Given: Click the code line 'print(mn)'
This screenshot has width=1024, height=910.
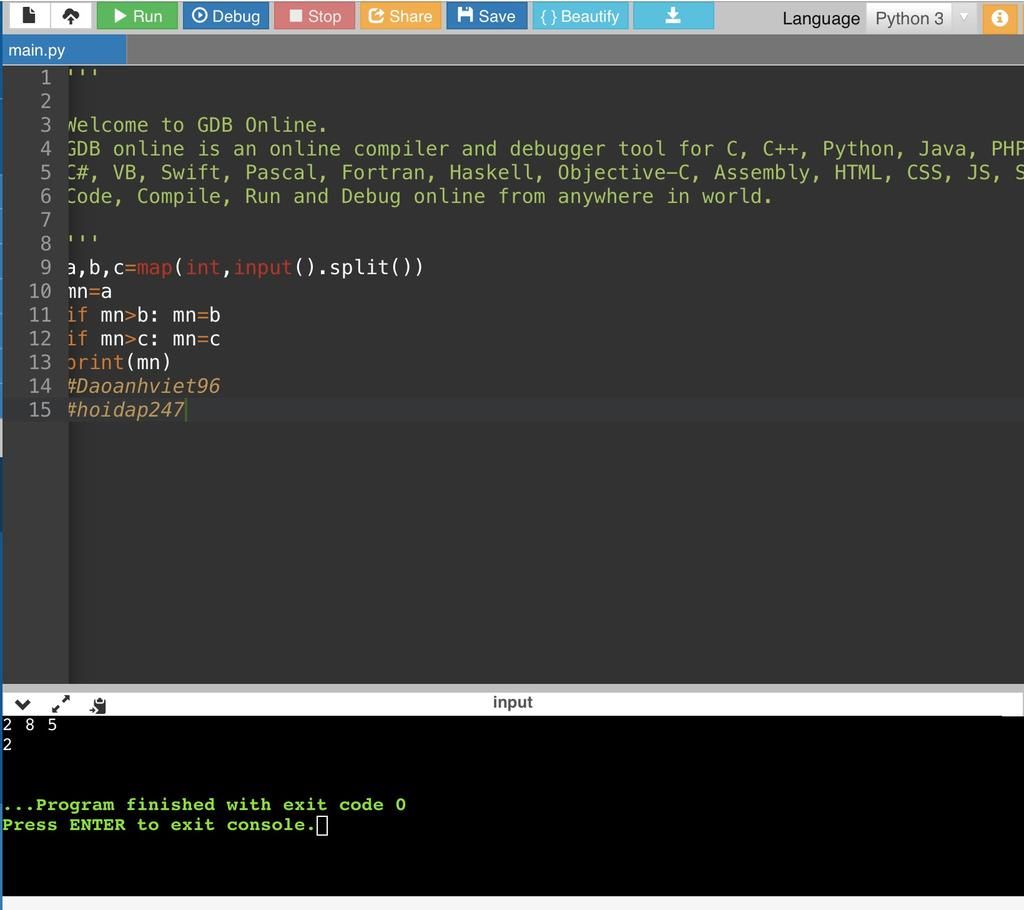Looking at the screenshot, I should pos(119,363).
